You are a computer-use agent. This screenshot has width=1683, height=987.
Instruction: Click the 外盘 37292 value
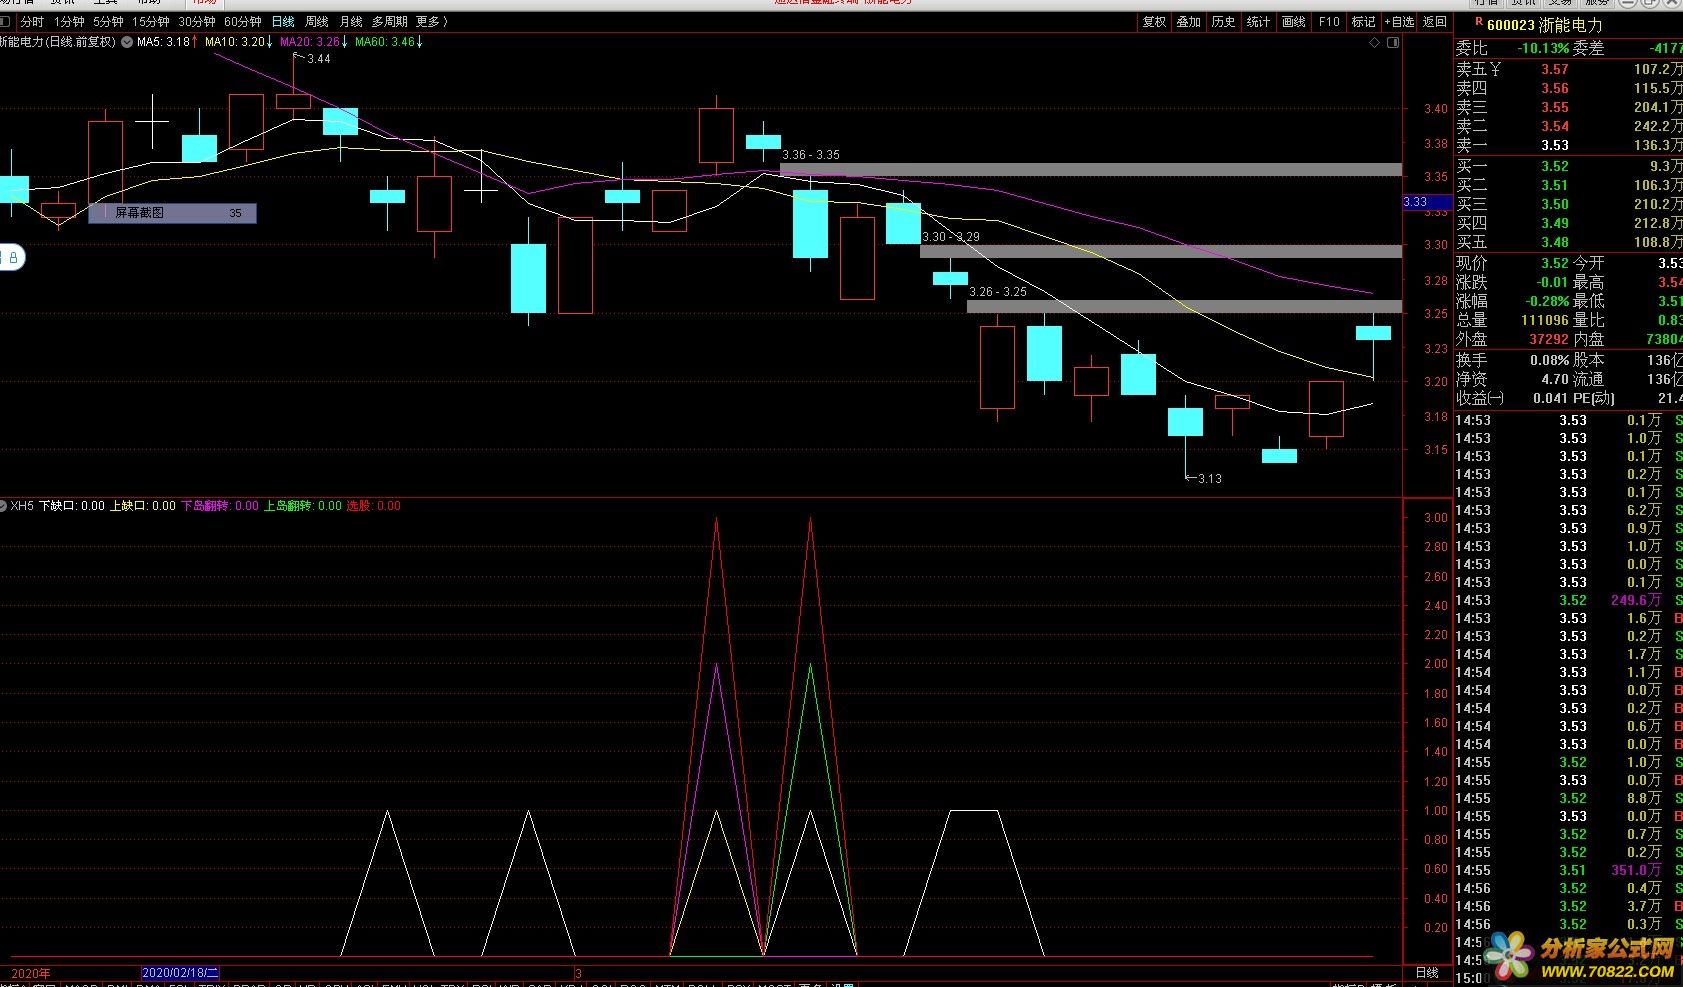1548,339
